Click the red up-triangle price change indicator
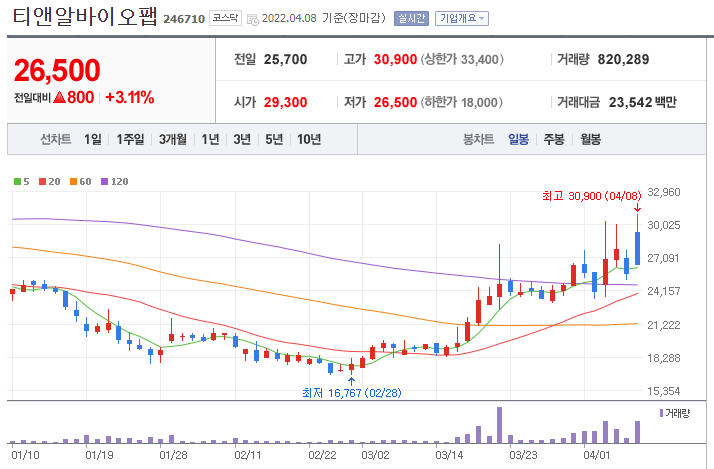Viewport: 714px width, 469px height. point(60,97)
